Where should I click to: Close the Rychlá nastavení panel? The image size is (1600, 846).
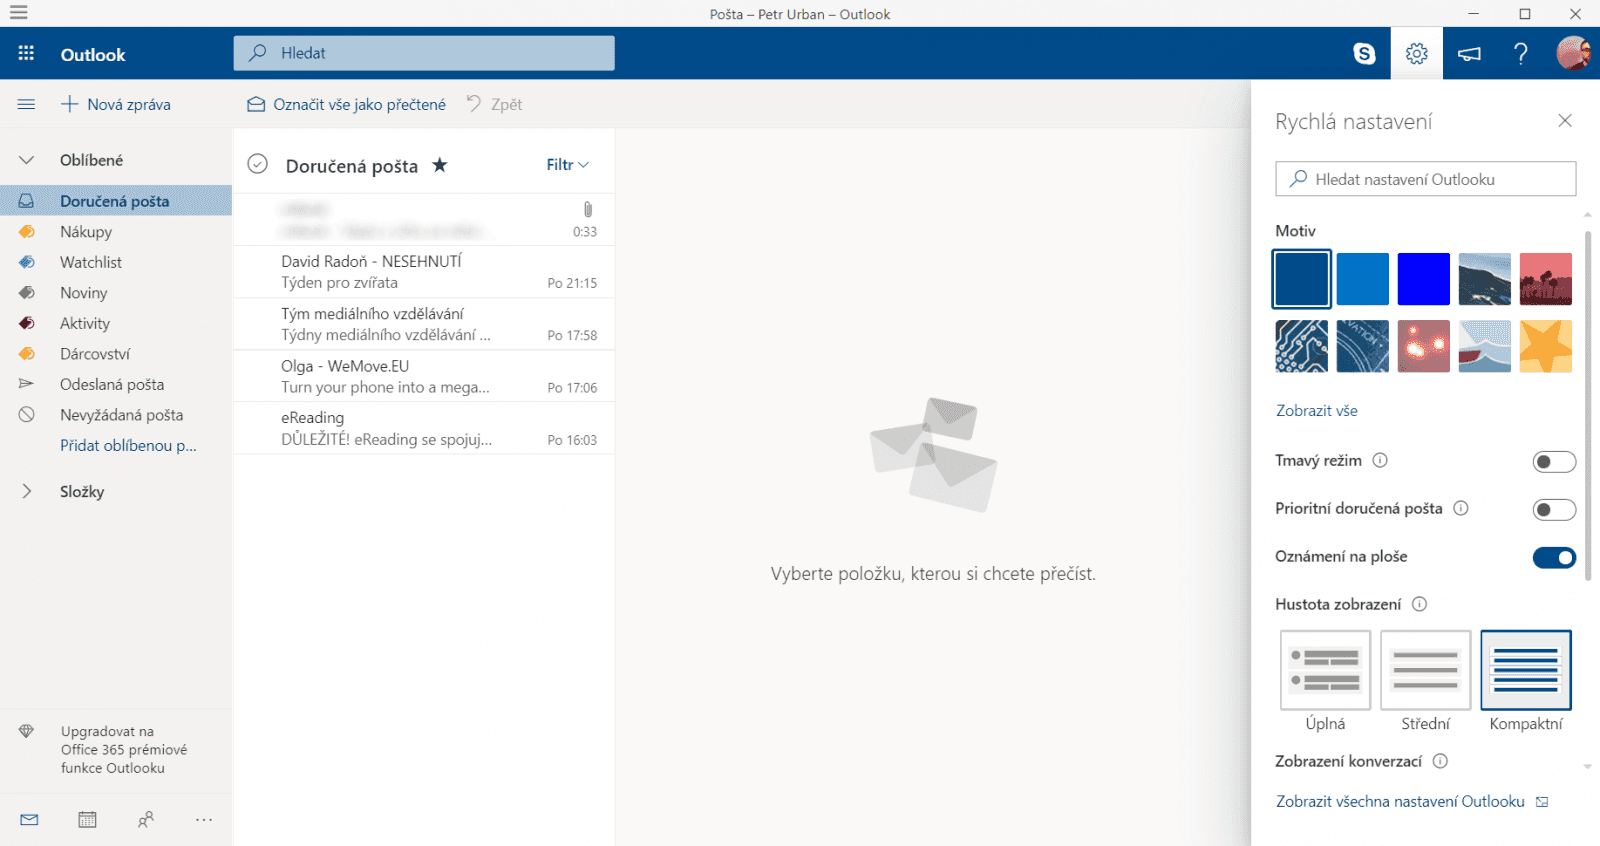tap(1565, 121)
